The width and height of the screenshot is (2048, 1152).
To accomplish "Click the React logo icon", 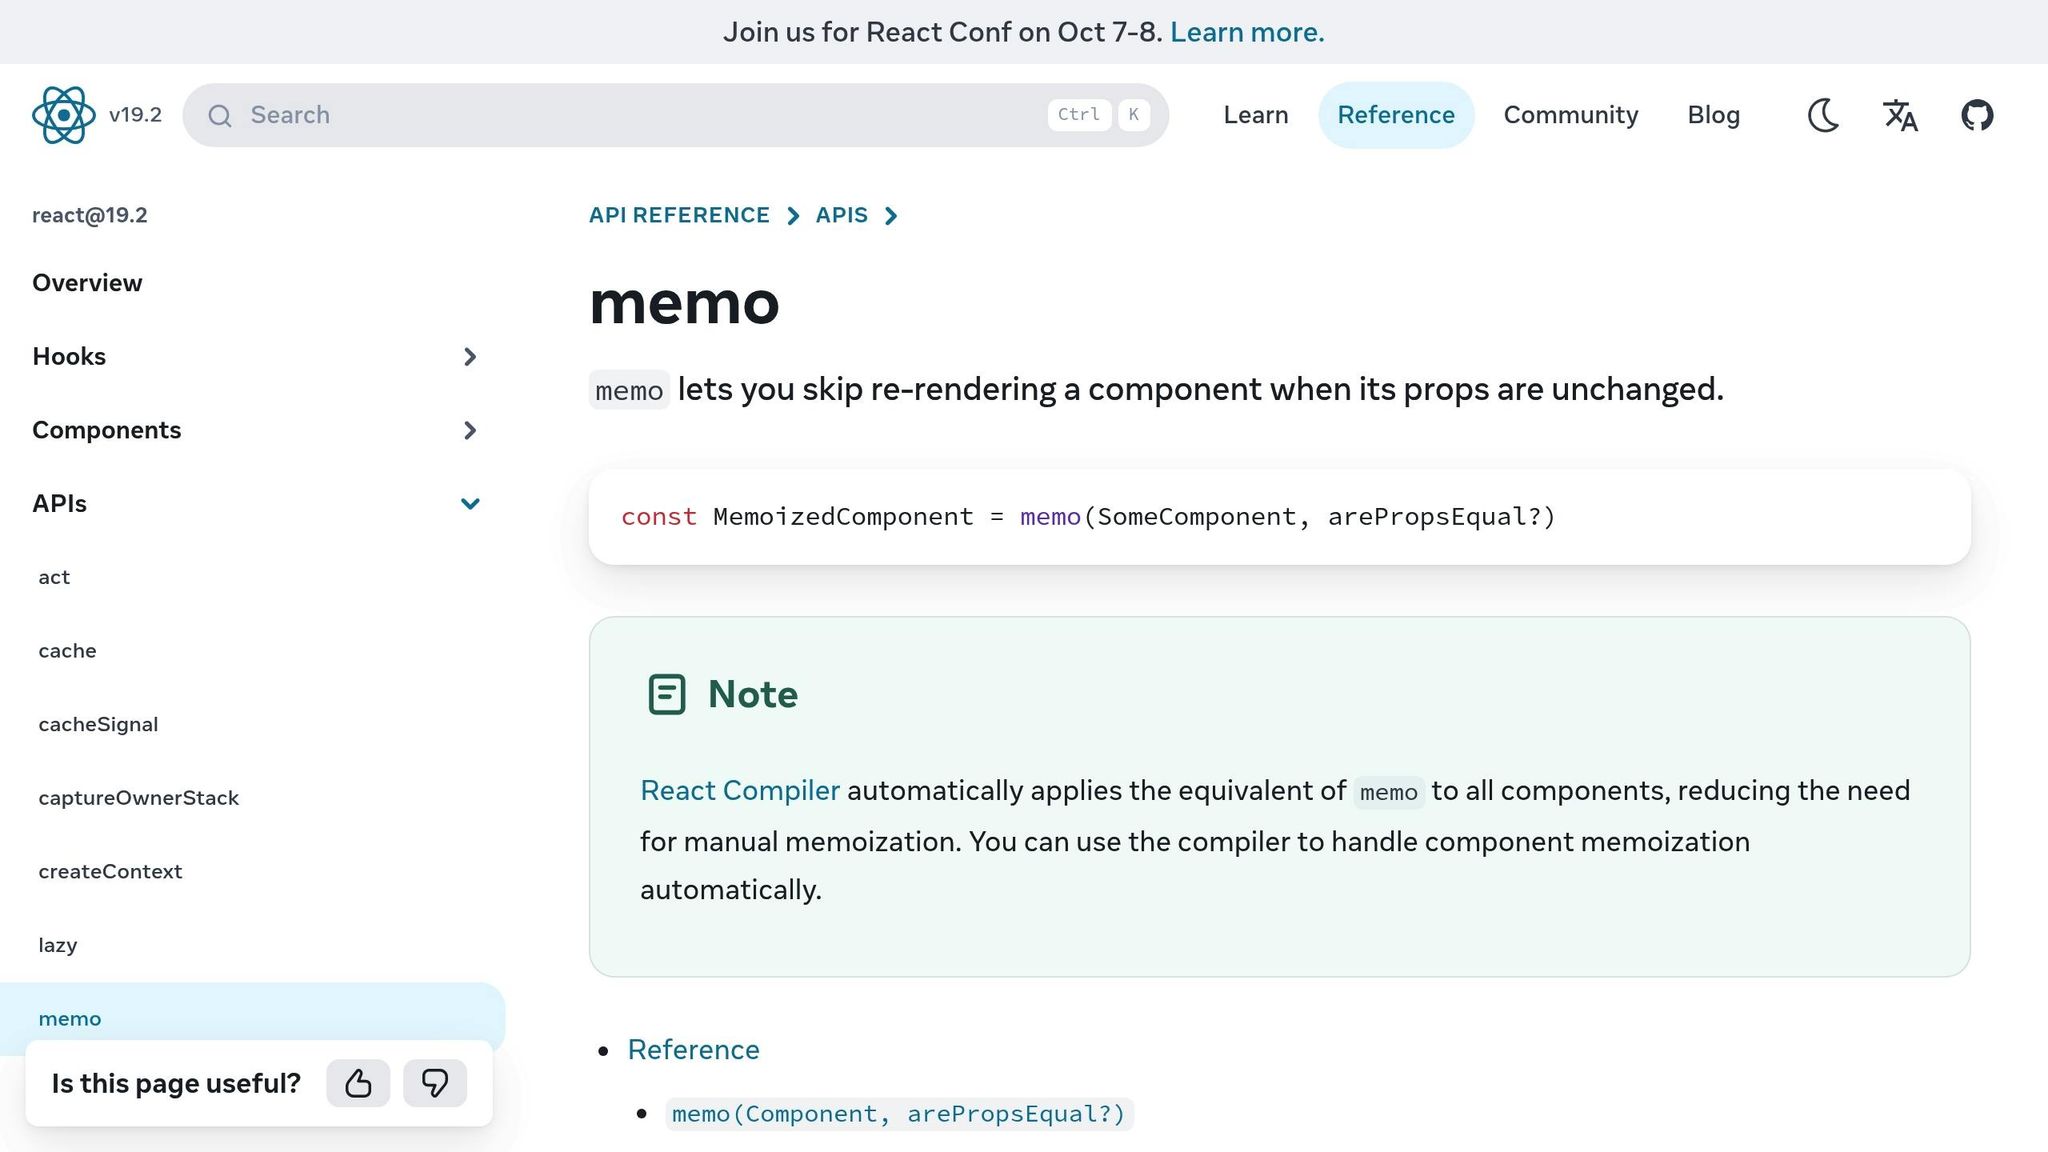I will 63,115.
